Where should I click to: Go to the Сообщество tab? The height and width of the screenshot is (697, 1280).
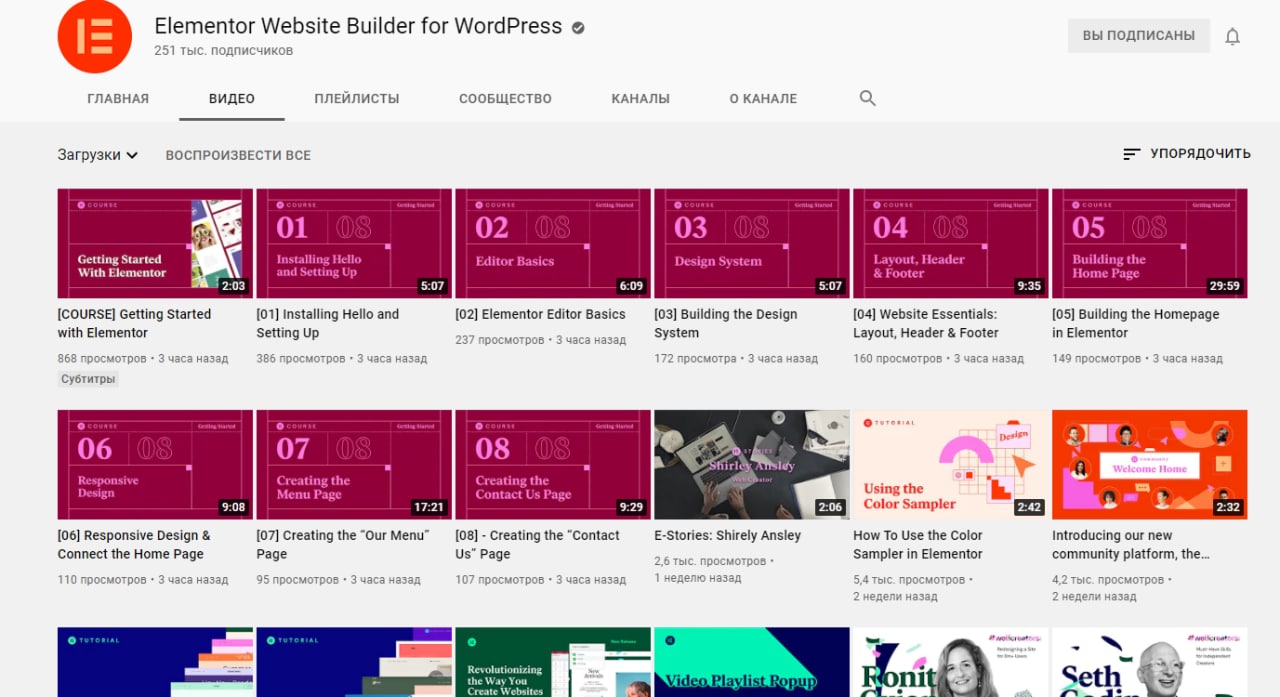pyautogui.click(x=505, y=98)
